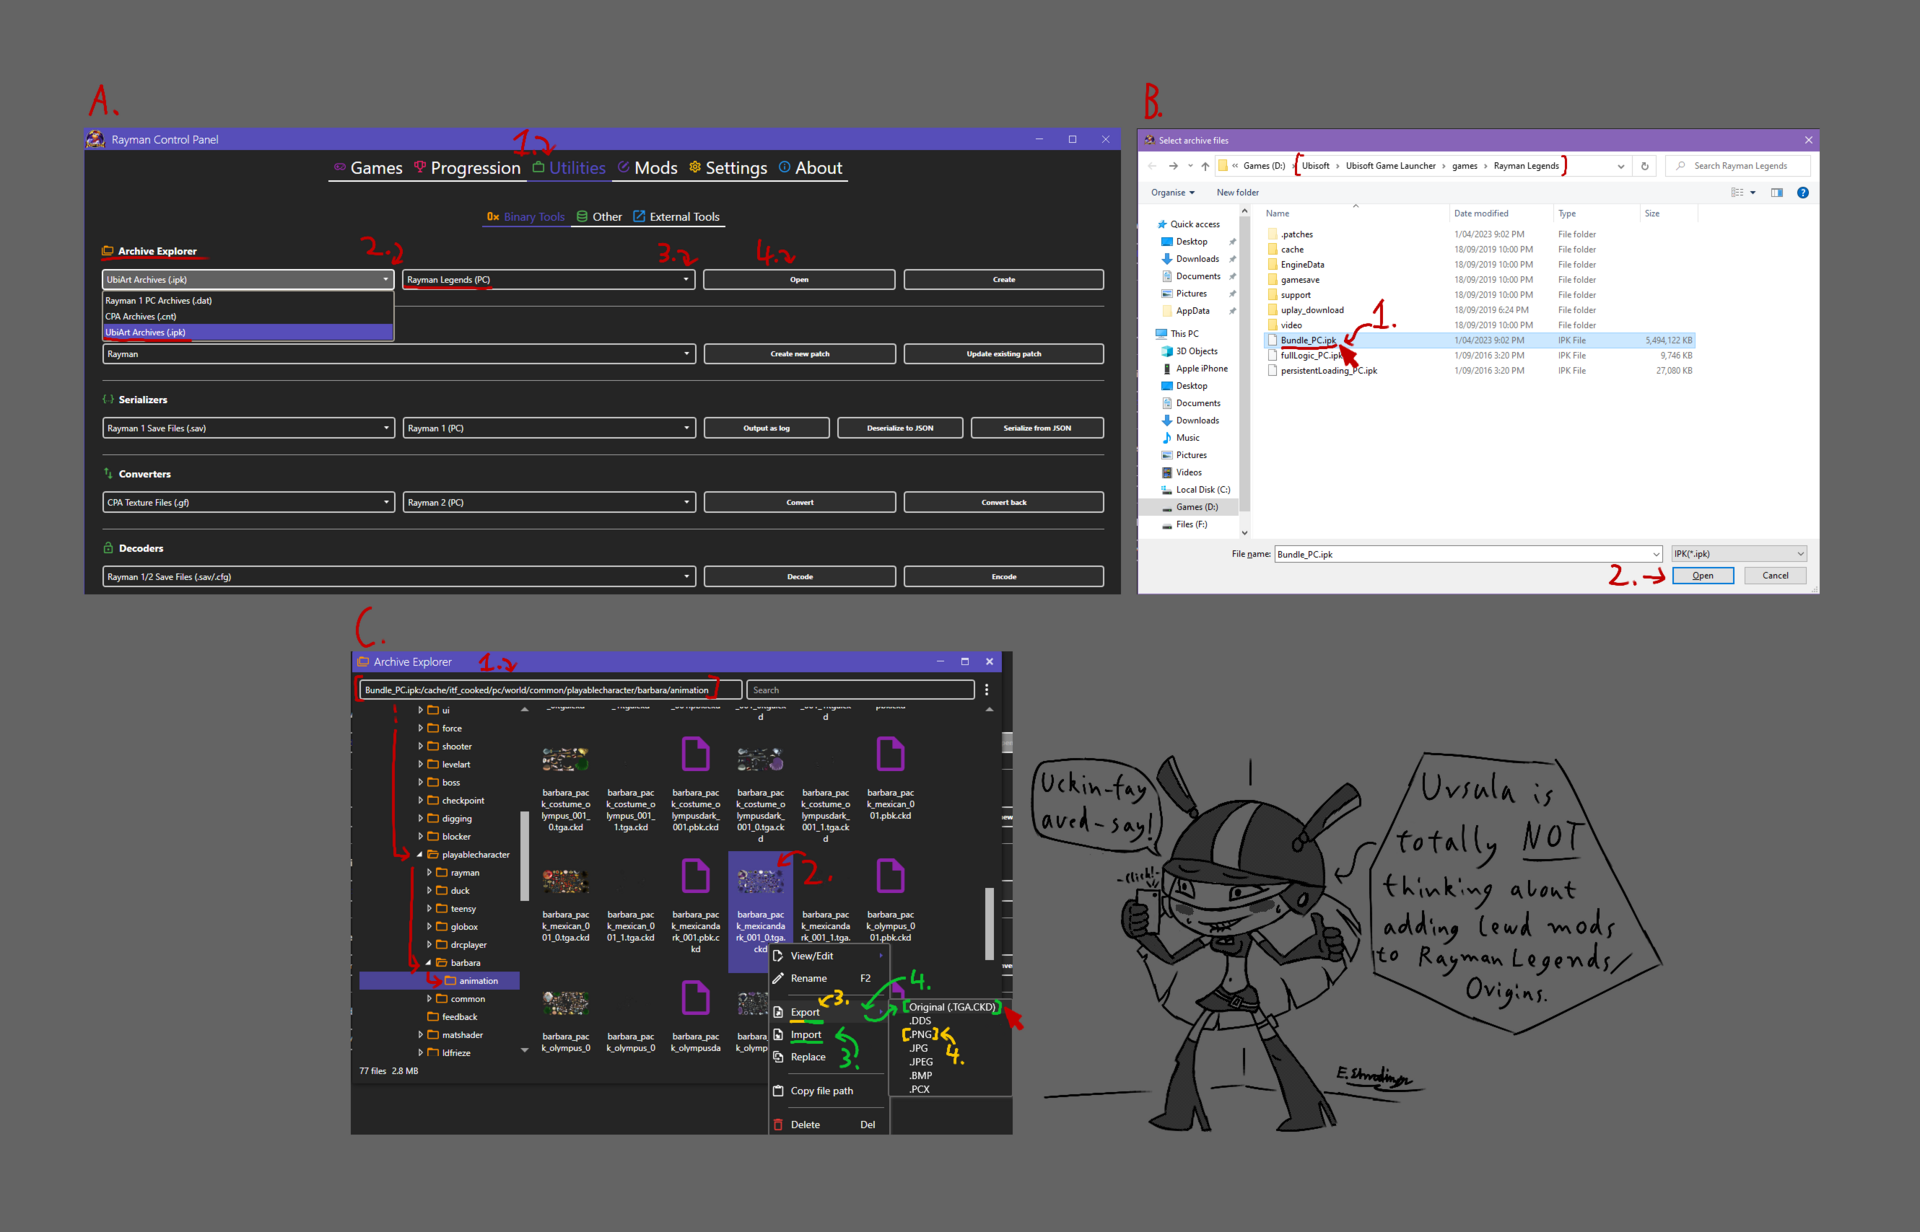Click Create new patch button
The width and height of the screenshot is (1920, 1232).
pos(800,354)
